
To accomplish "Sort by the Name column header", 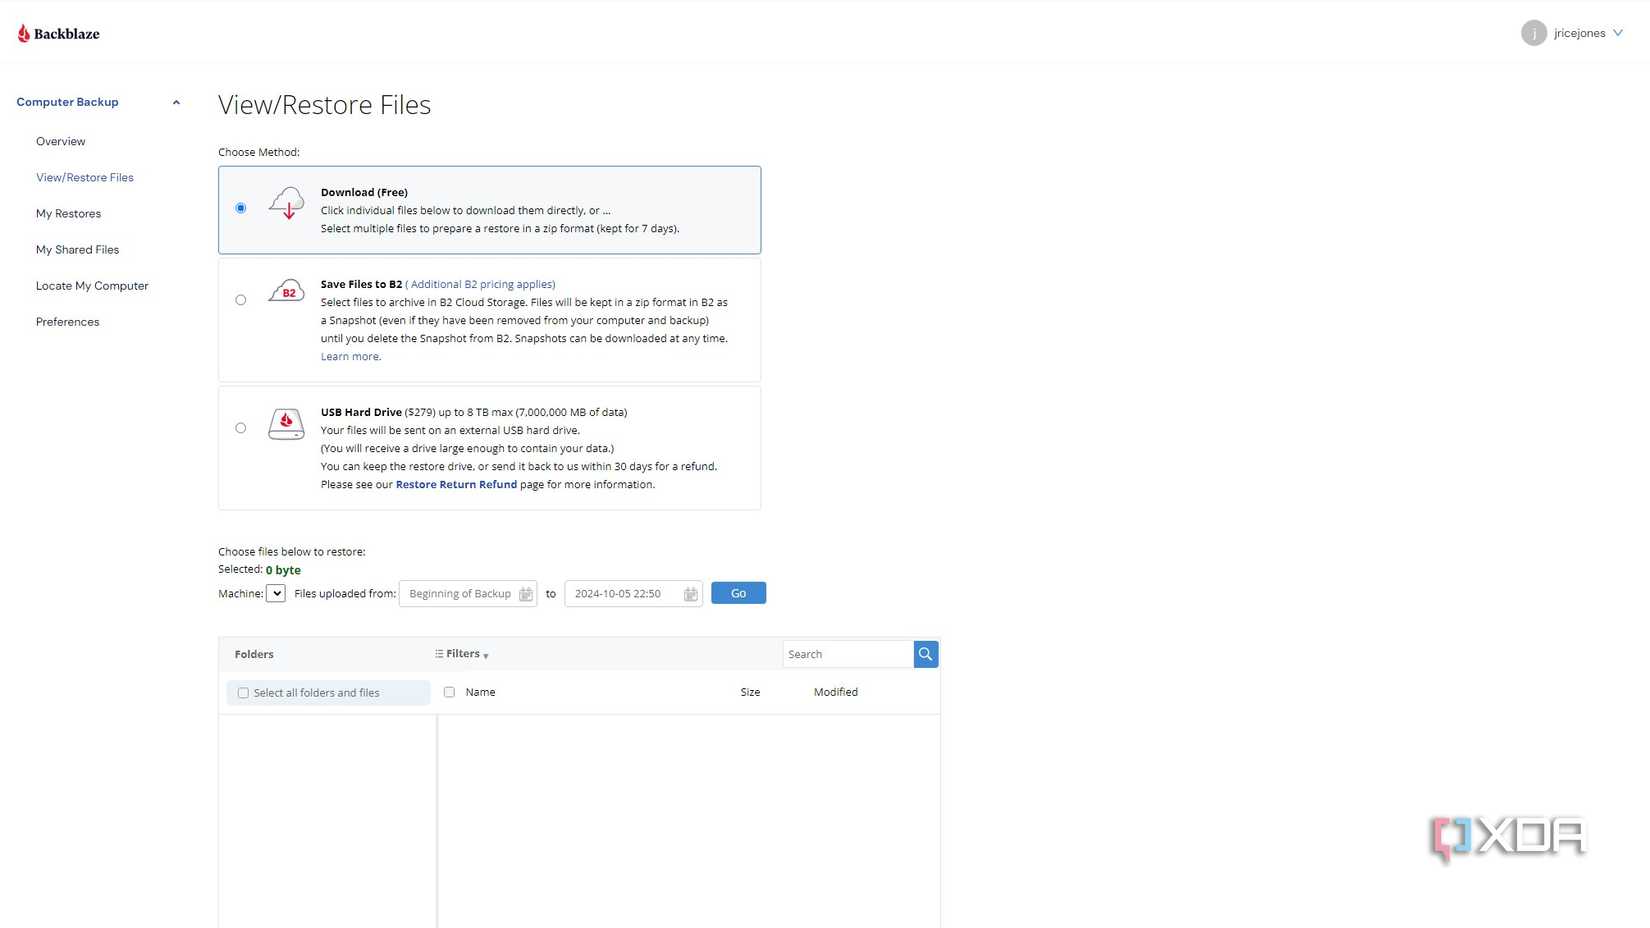I will coord(480,692).
